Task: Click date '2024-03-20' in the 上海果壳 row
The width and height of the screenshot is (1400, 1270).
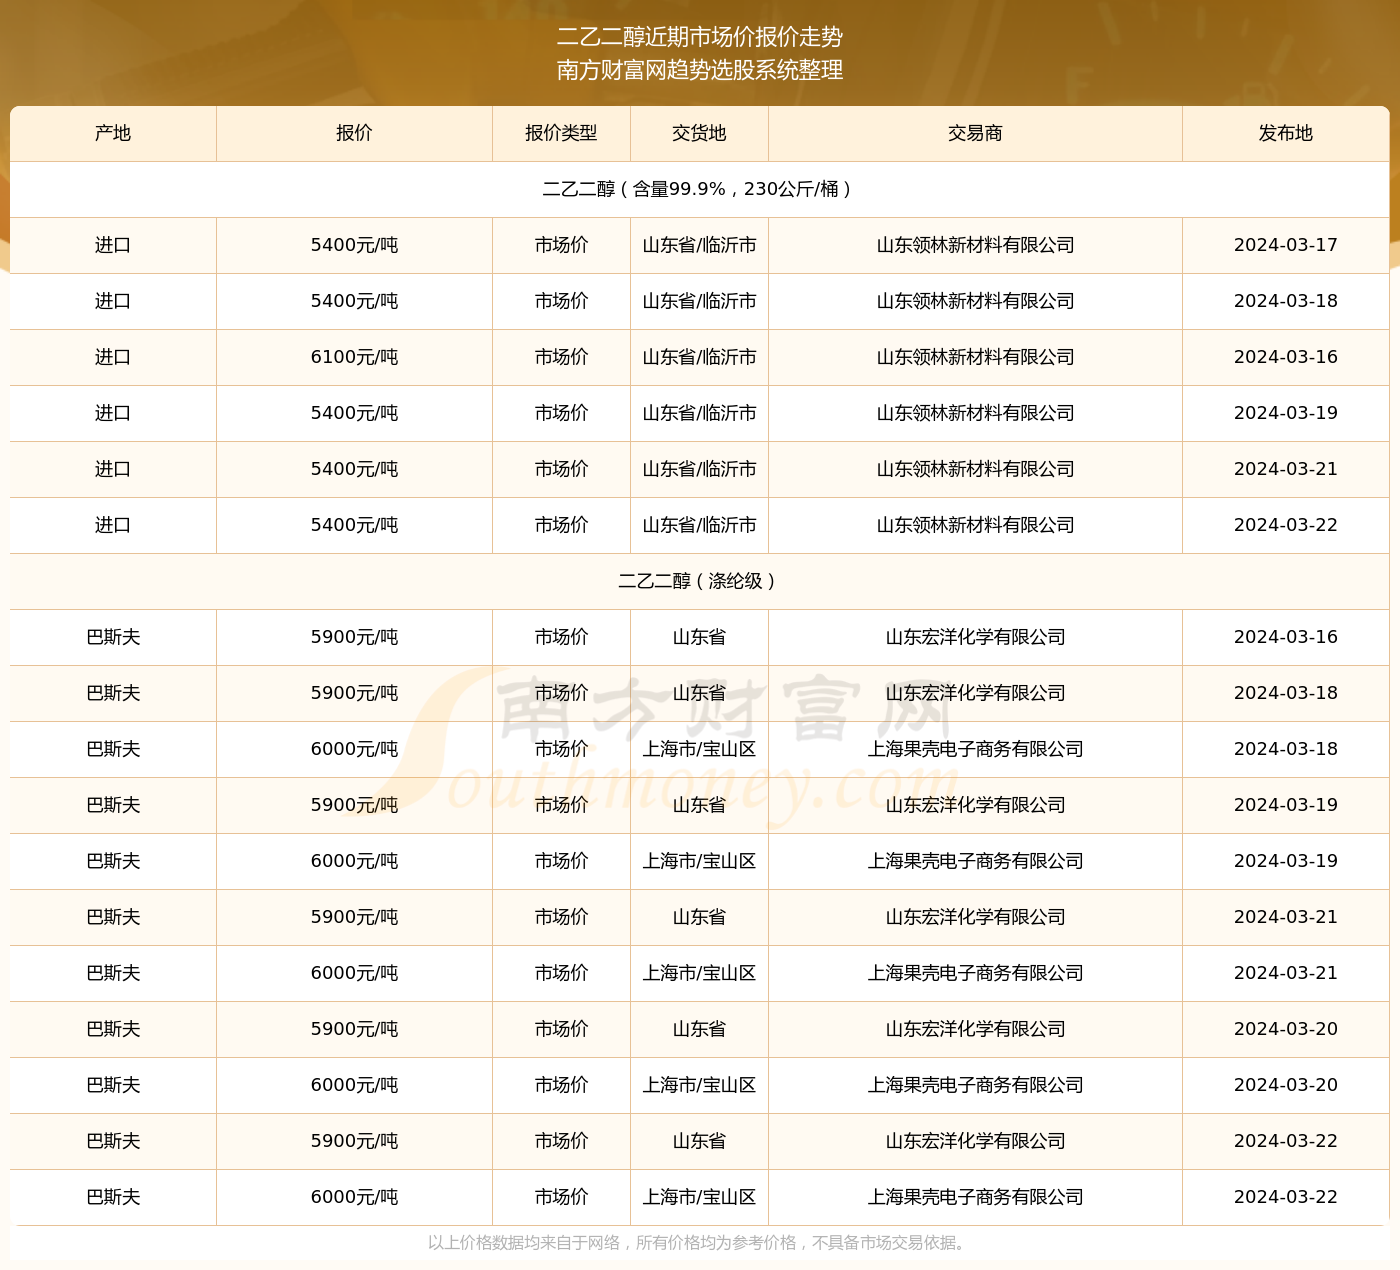Action: 1286,1085
